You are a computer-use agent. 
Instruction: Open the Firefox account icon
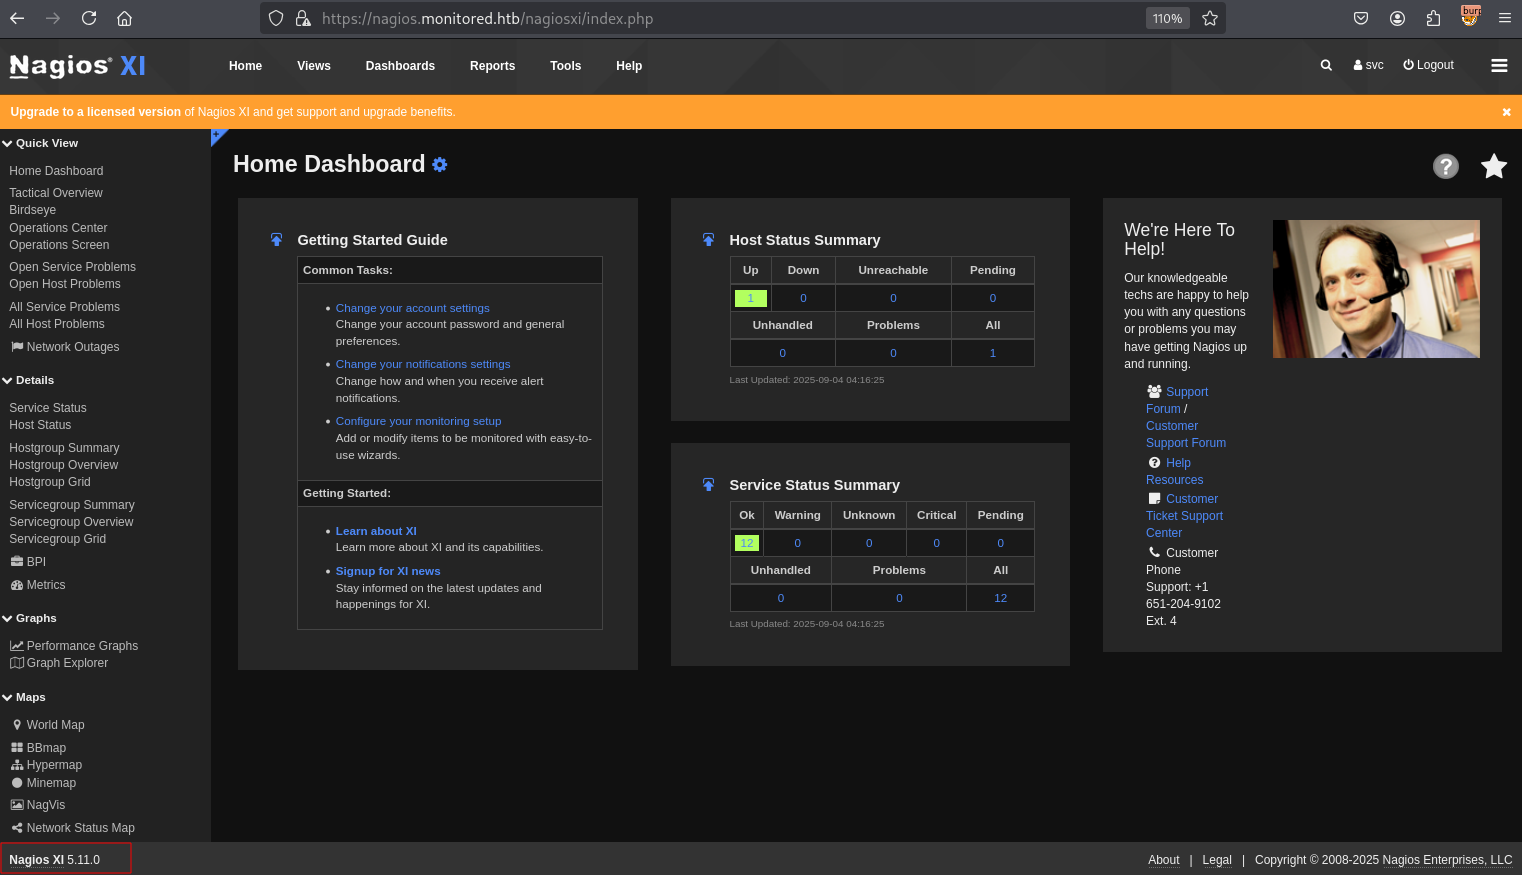1398,18
